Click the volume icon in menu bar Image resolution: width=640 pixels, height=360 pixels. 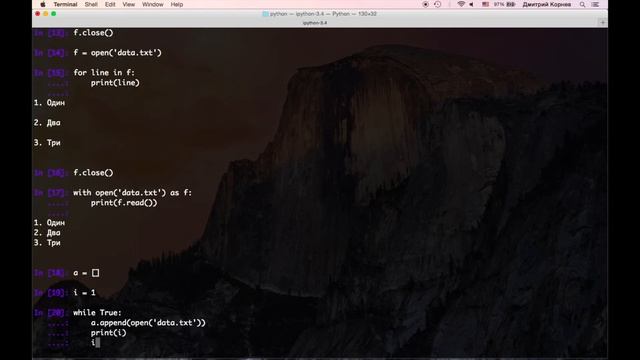point(471,4)
